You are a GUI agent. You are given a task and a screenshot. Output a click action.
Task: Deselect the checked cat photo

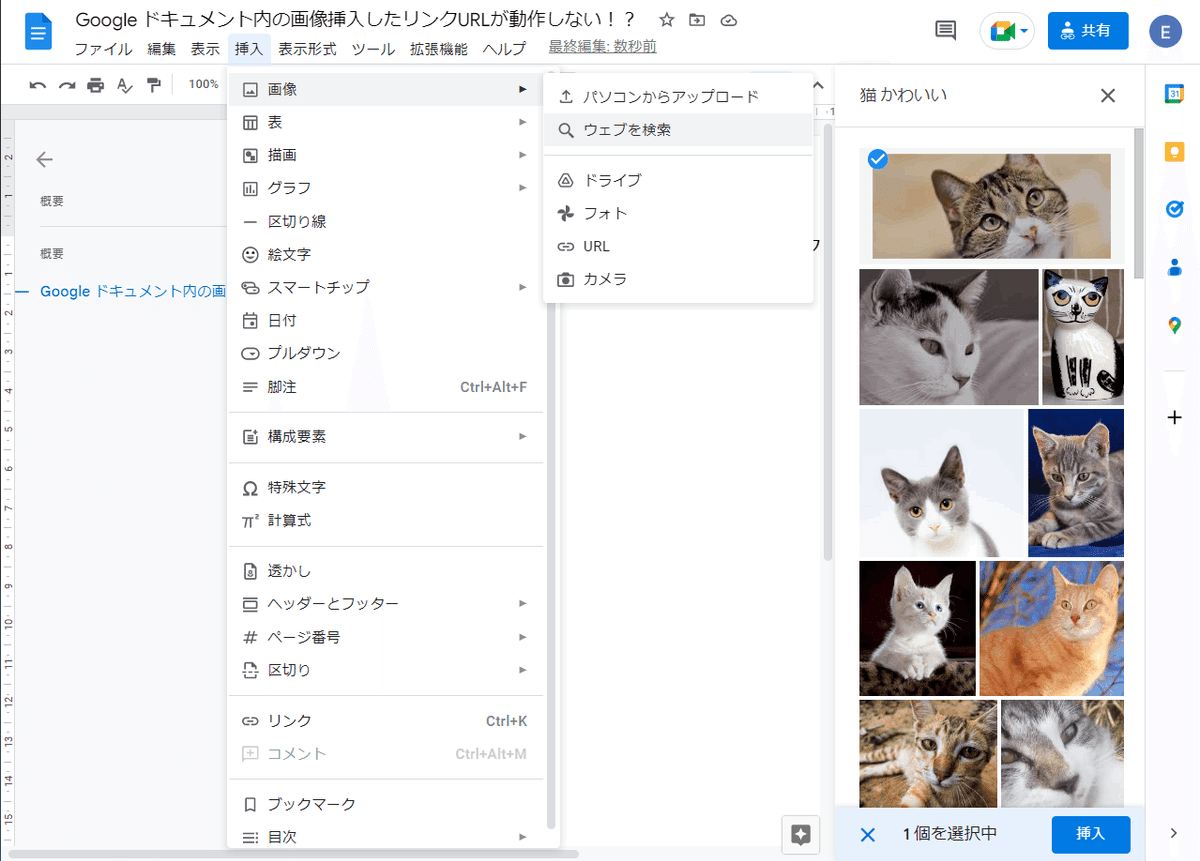point(877,159)
